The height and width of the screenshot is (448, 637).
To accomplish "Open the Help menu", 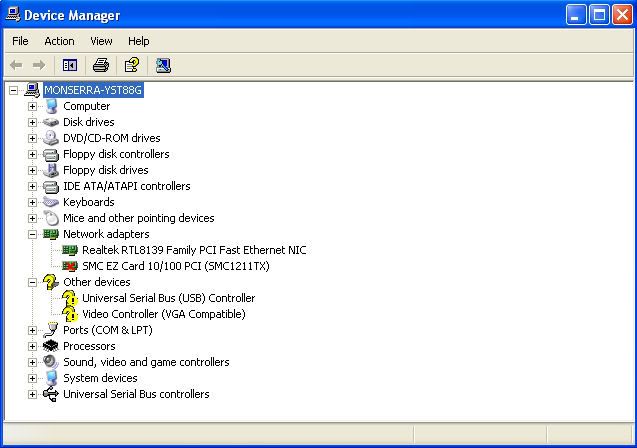I will (139, 41).
